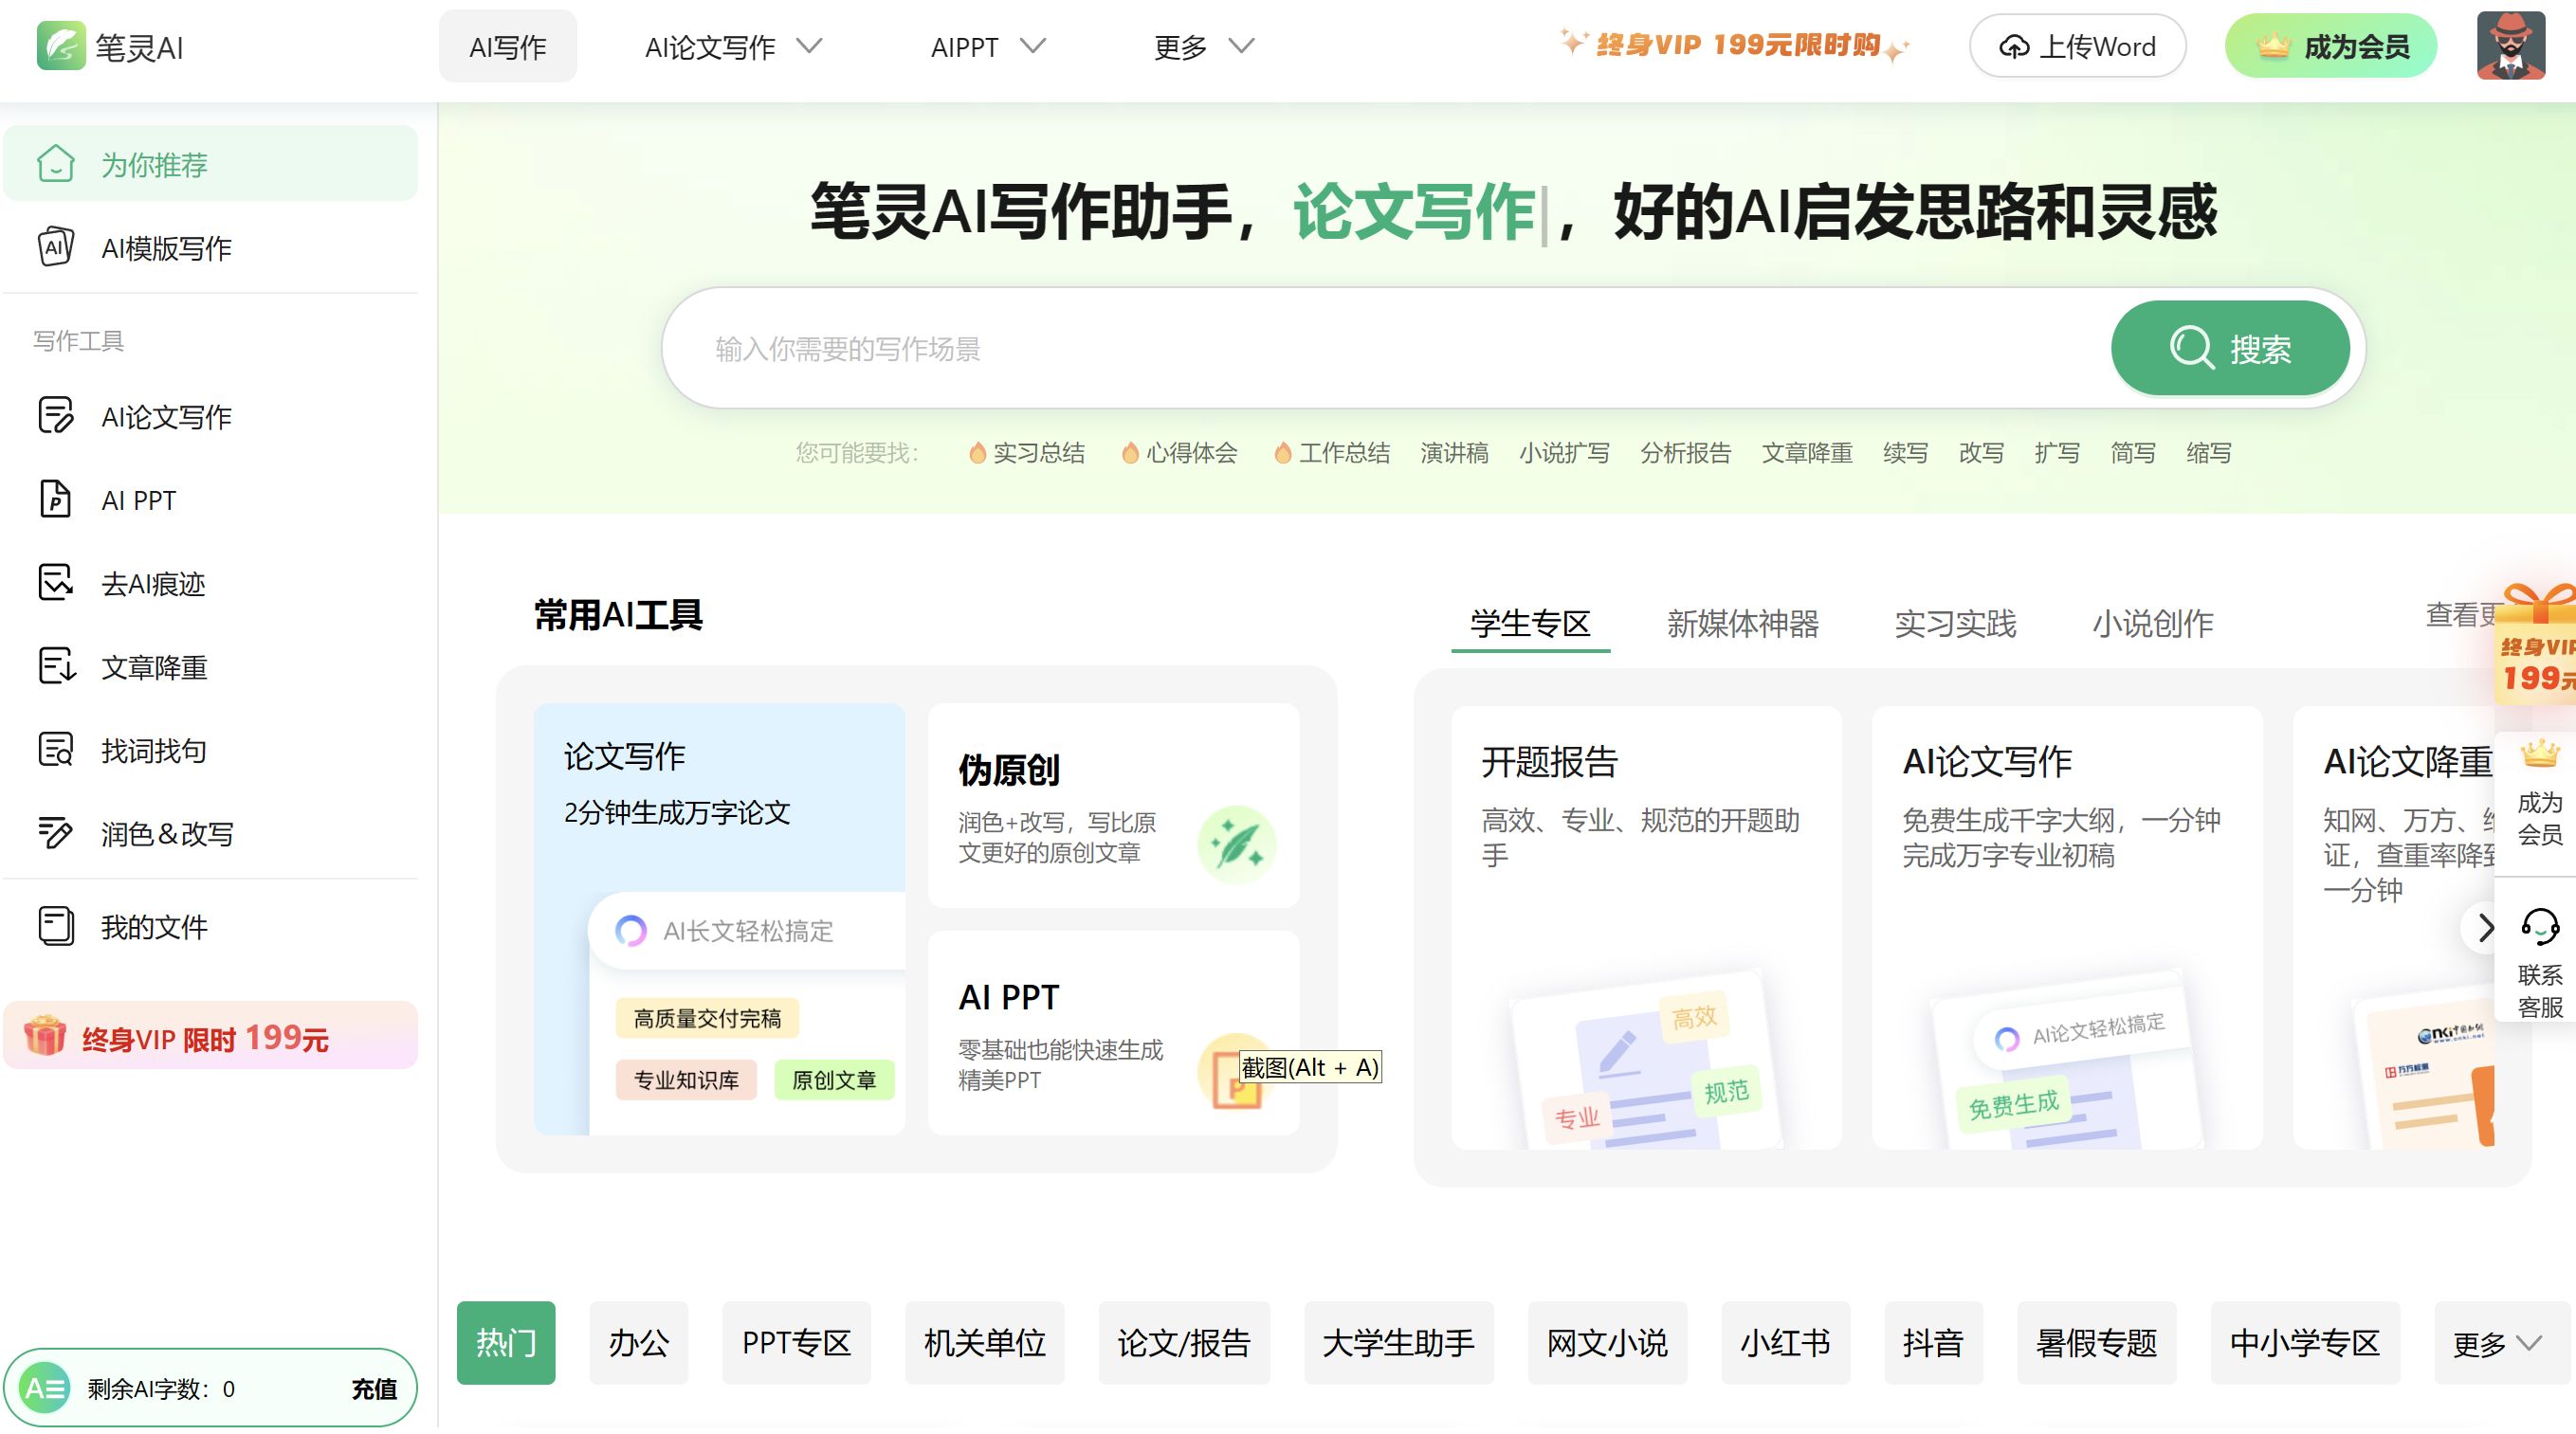This screenshot has width=2576, height=1434.
Task: Select the 中小学专区 category tab
Action: (2305, 1343)
